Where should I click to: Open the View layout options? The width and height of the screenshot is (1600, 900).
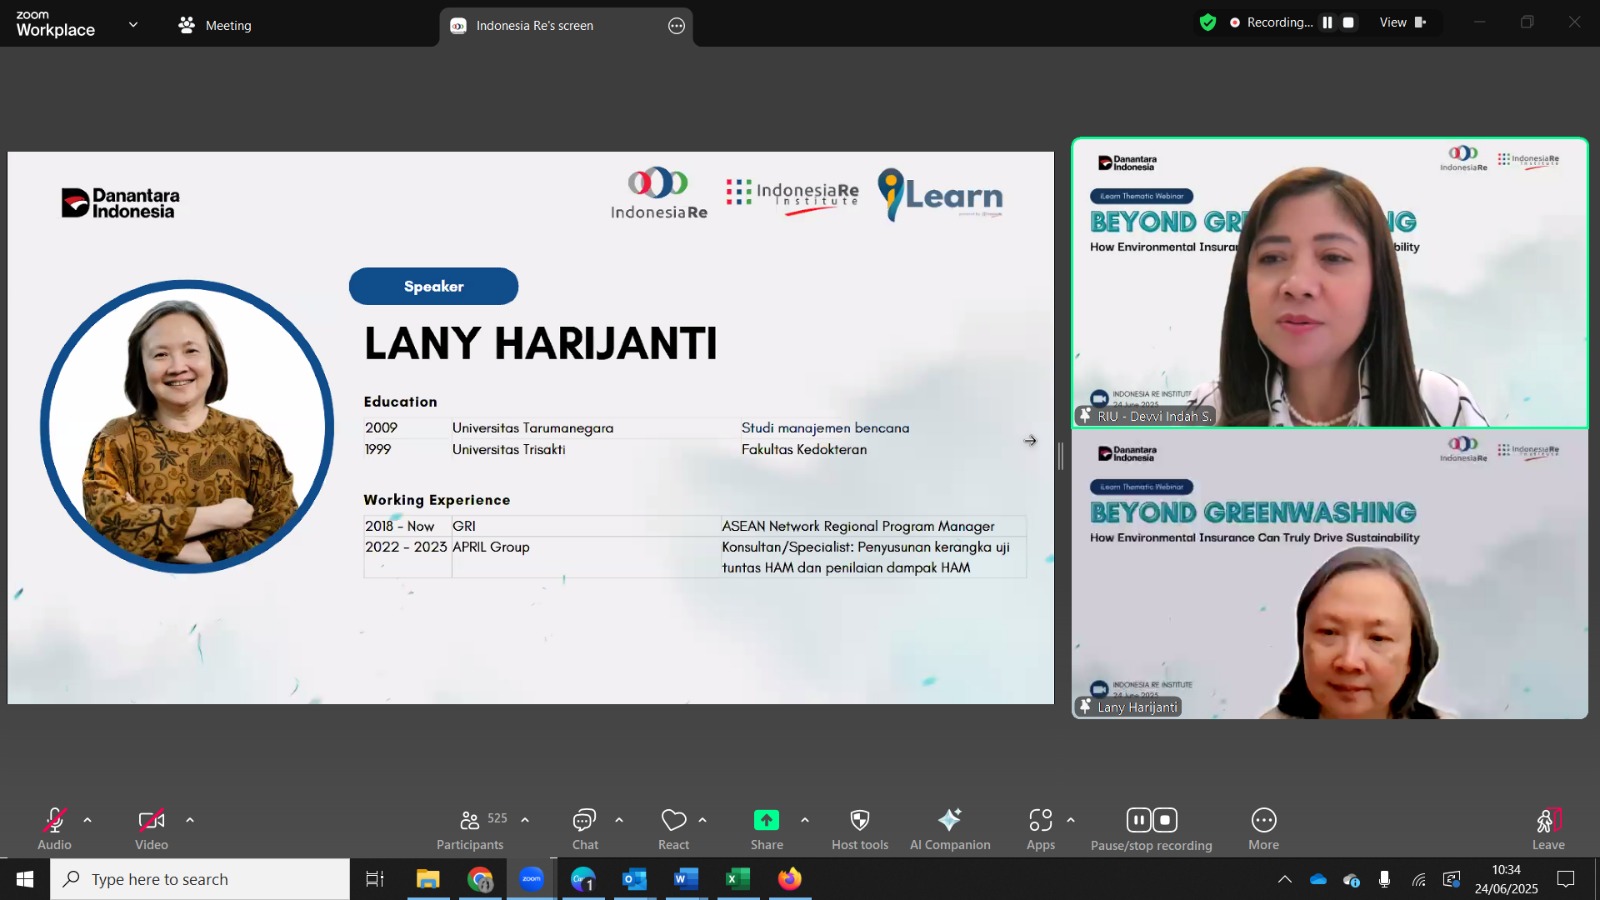point(1403,22)
